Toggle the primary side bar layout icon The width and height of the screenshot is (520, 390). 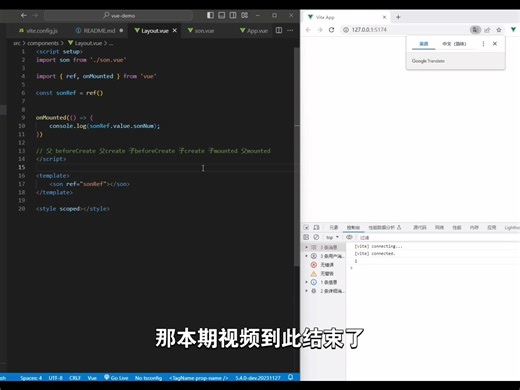click(210, 15)
